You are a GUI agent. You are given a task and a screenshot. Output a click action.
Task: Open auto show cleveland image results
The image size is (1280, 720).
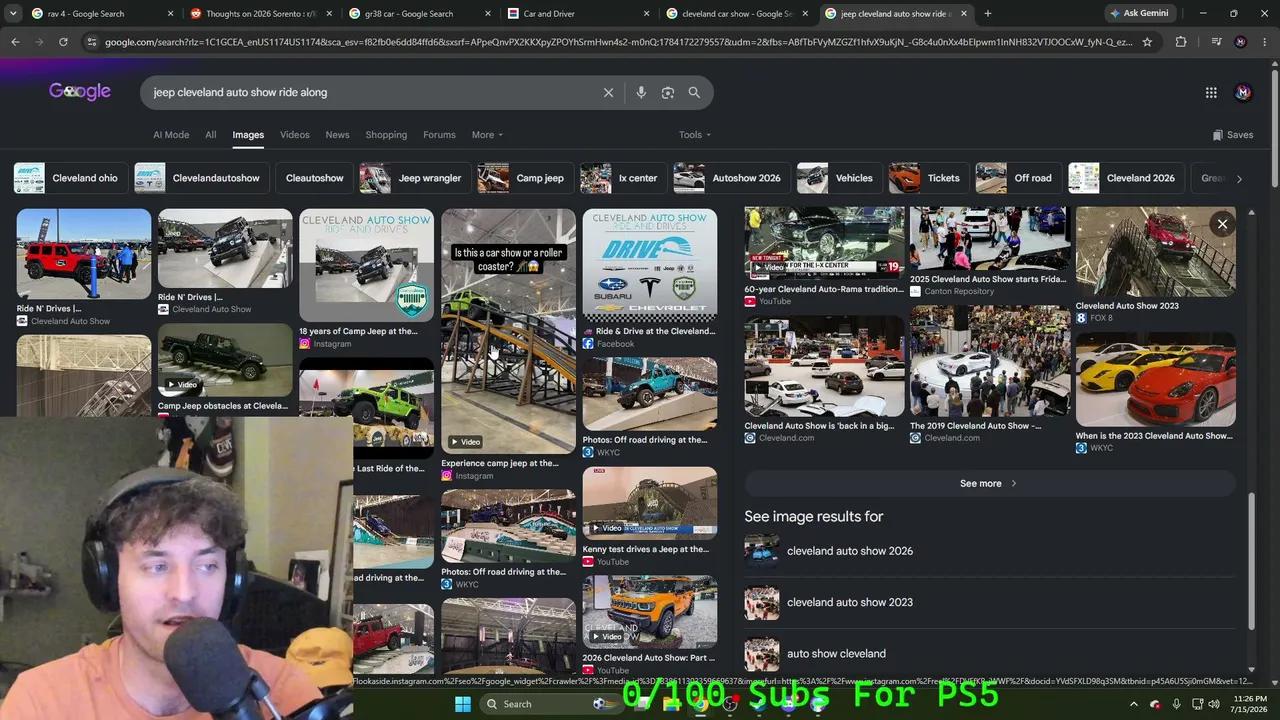coord(990,653)
